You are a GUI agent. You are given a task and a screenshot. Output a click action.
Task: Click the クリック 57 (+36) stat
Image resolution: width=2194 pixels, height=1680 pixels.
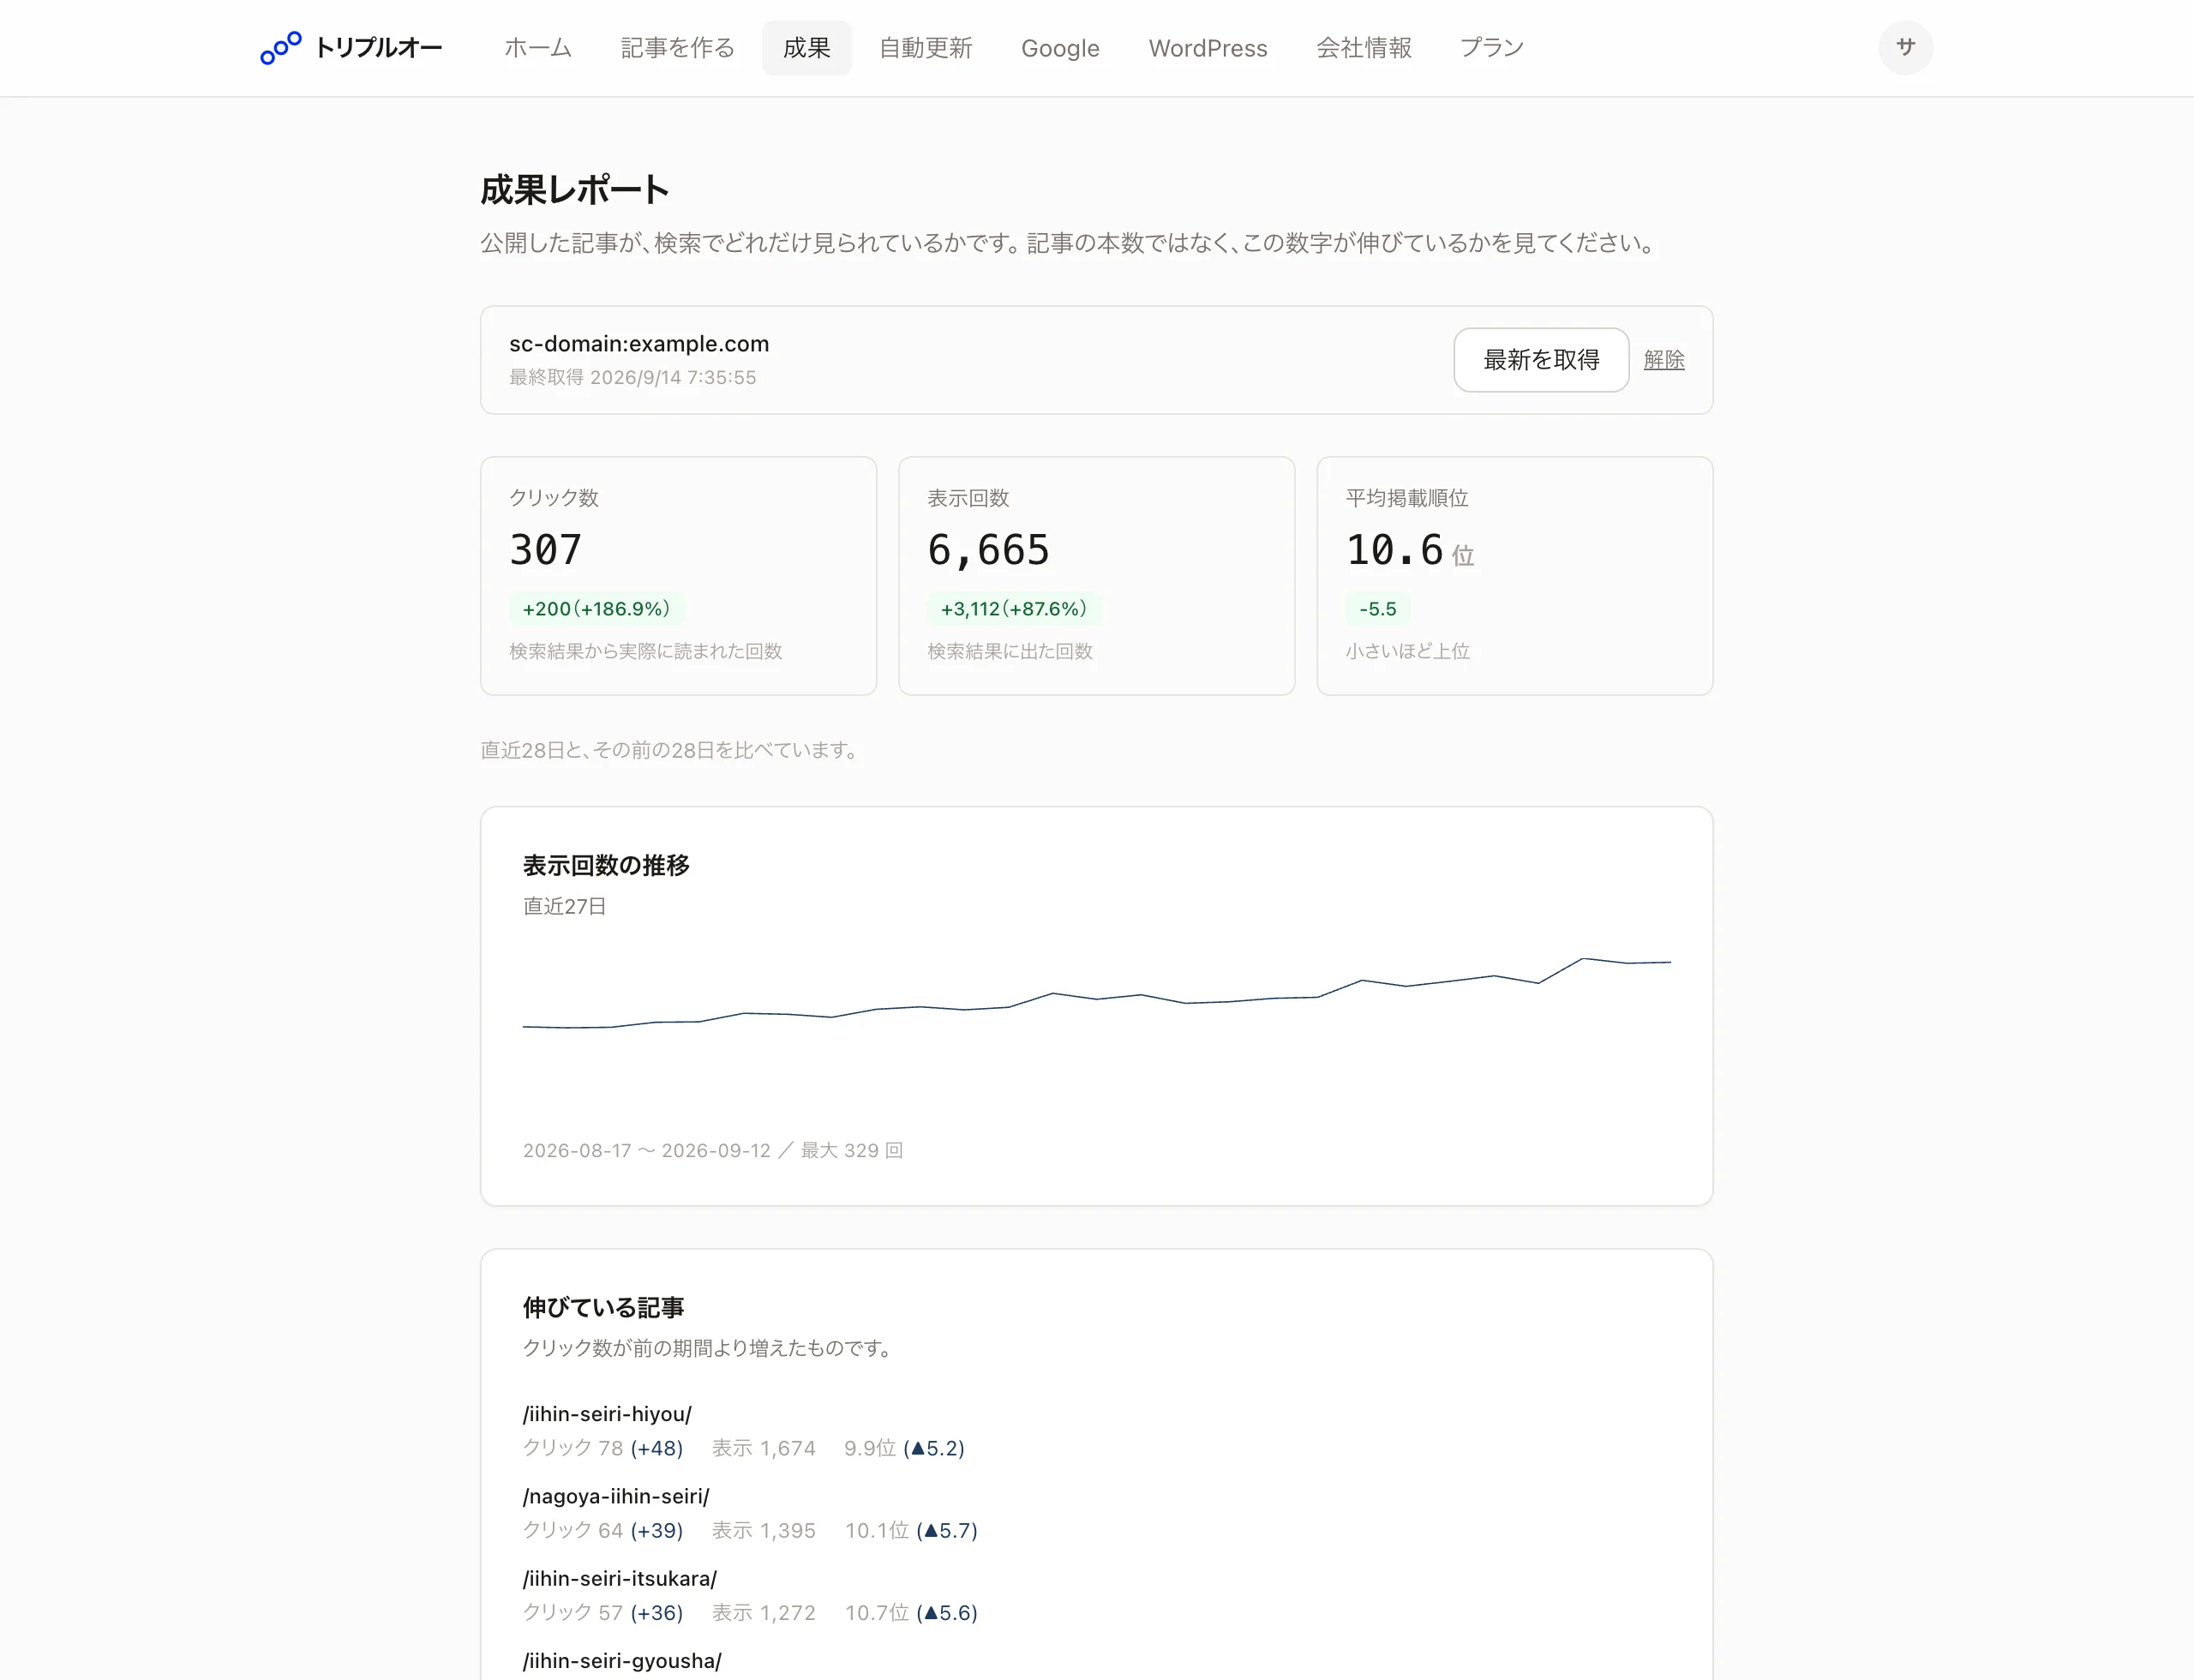tap(603, 1612)
